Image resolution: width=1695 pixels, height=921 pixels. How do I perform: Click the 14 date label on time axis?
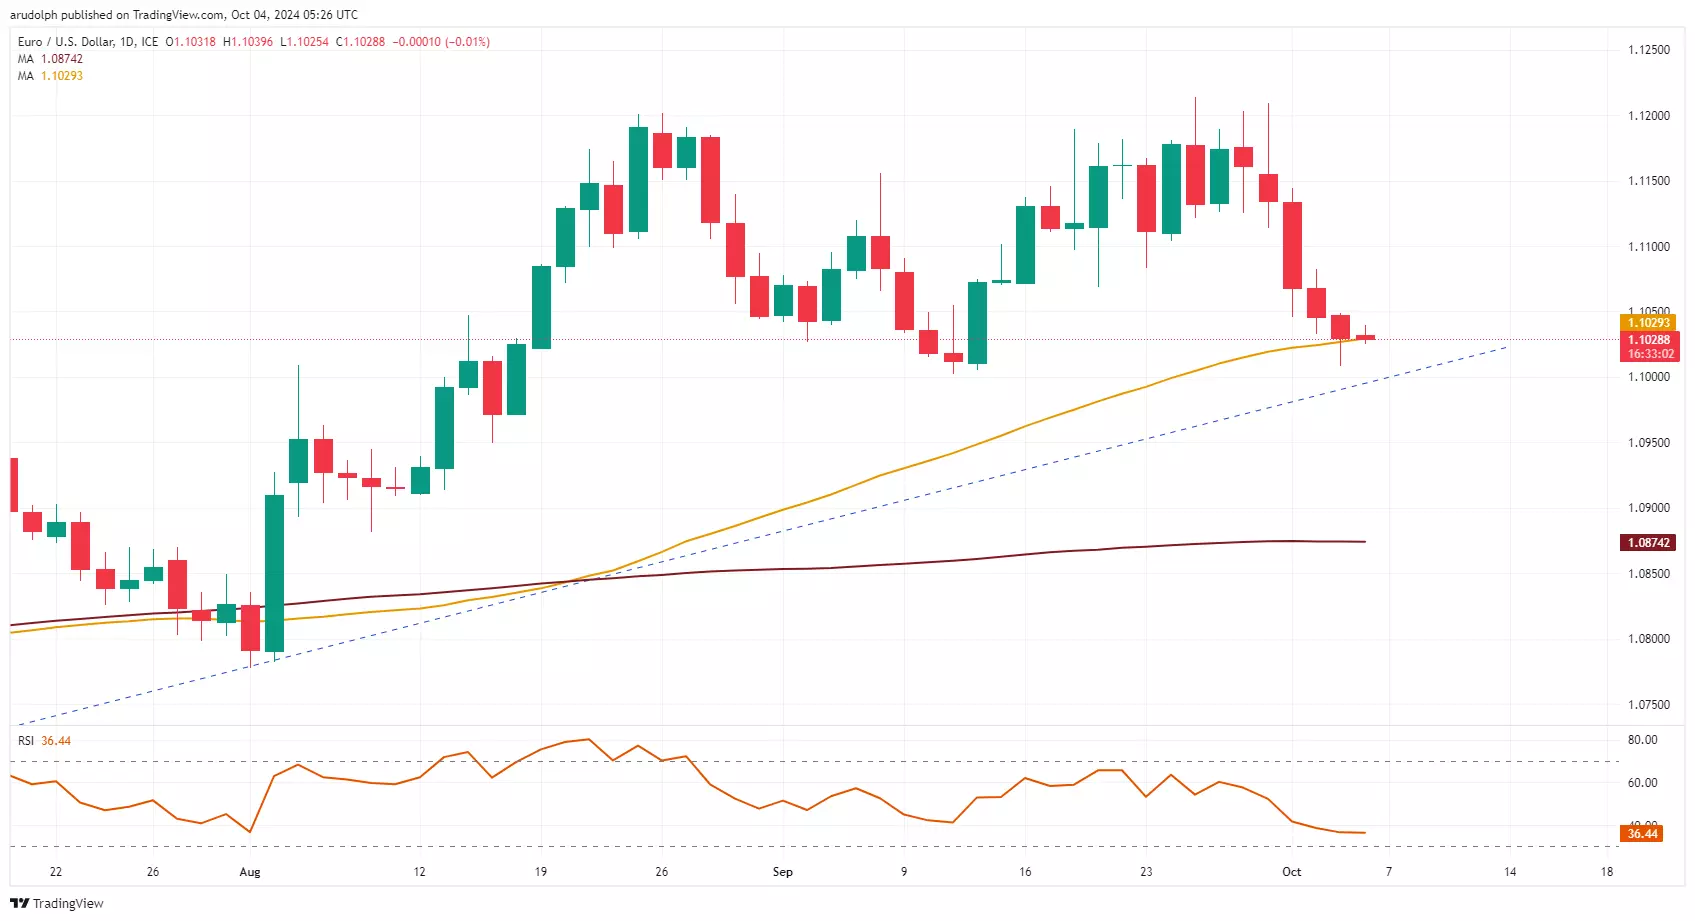[1510, 872]
